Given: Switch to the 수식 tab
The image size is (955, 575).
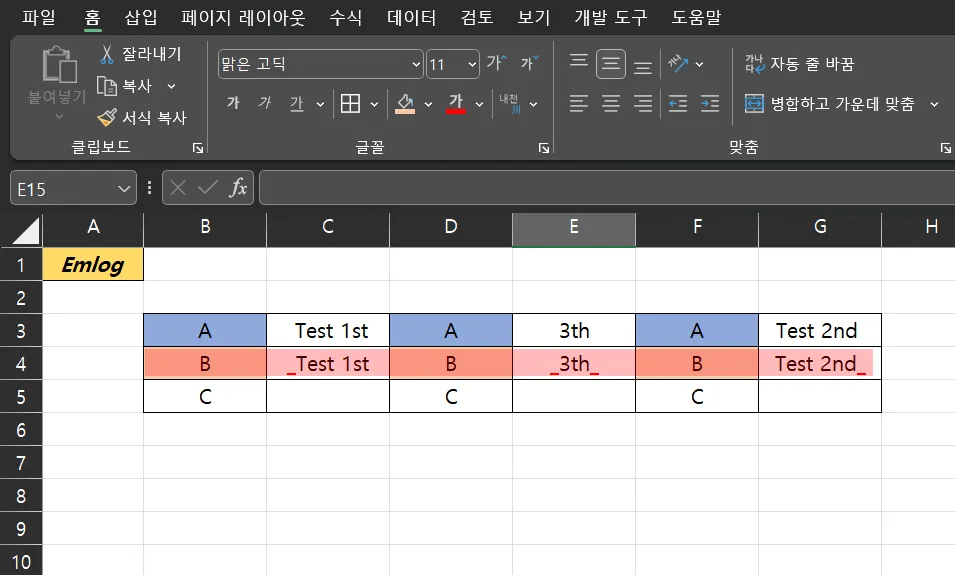Looking at the screenshot, I should pos(345,17).
